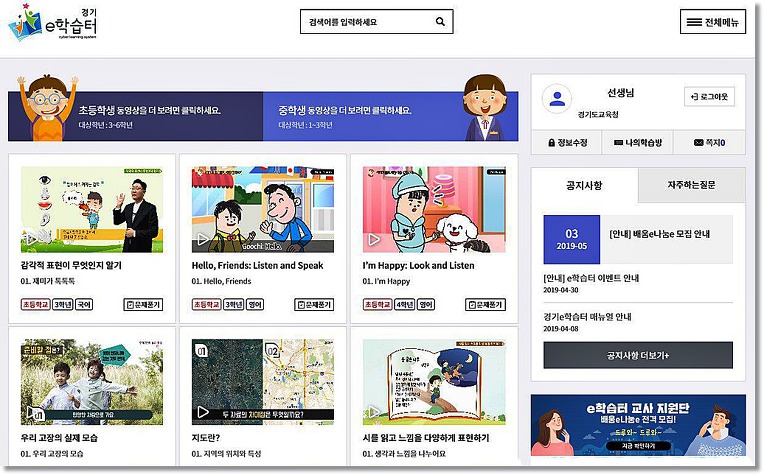Viewport: 764px width, 475px height.
Task: Open the 지도란? map video thumbnail
Action: tap(263, 382)
